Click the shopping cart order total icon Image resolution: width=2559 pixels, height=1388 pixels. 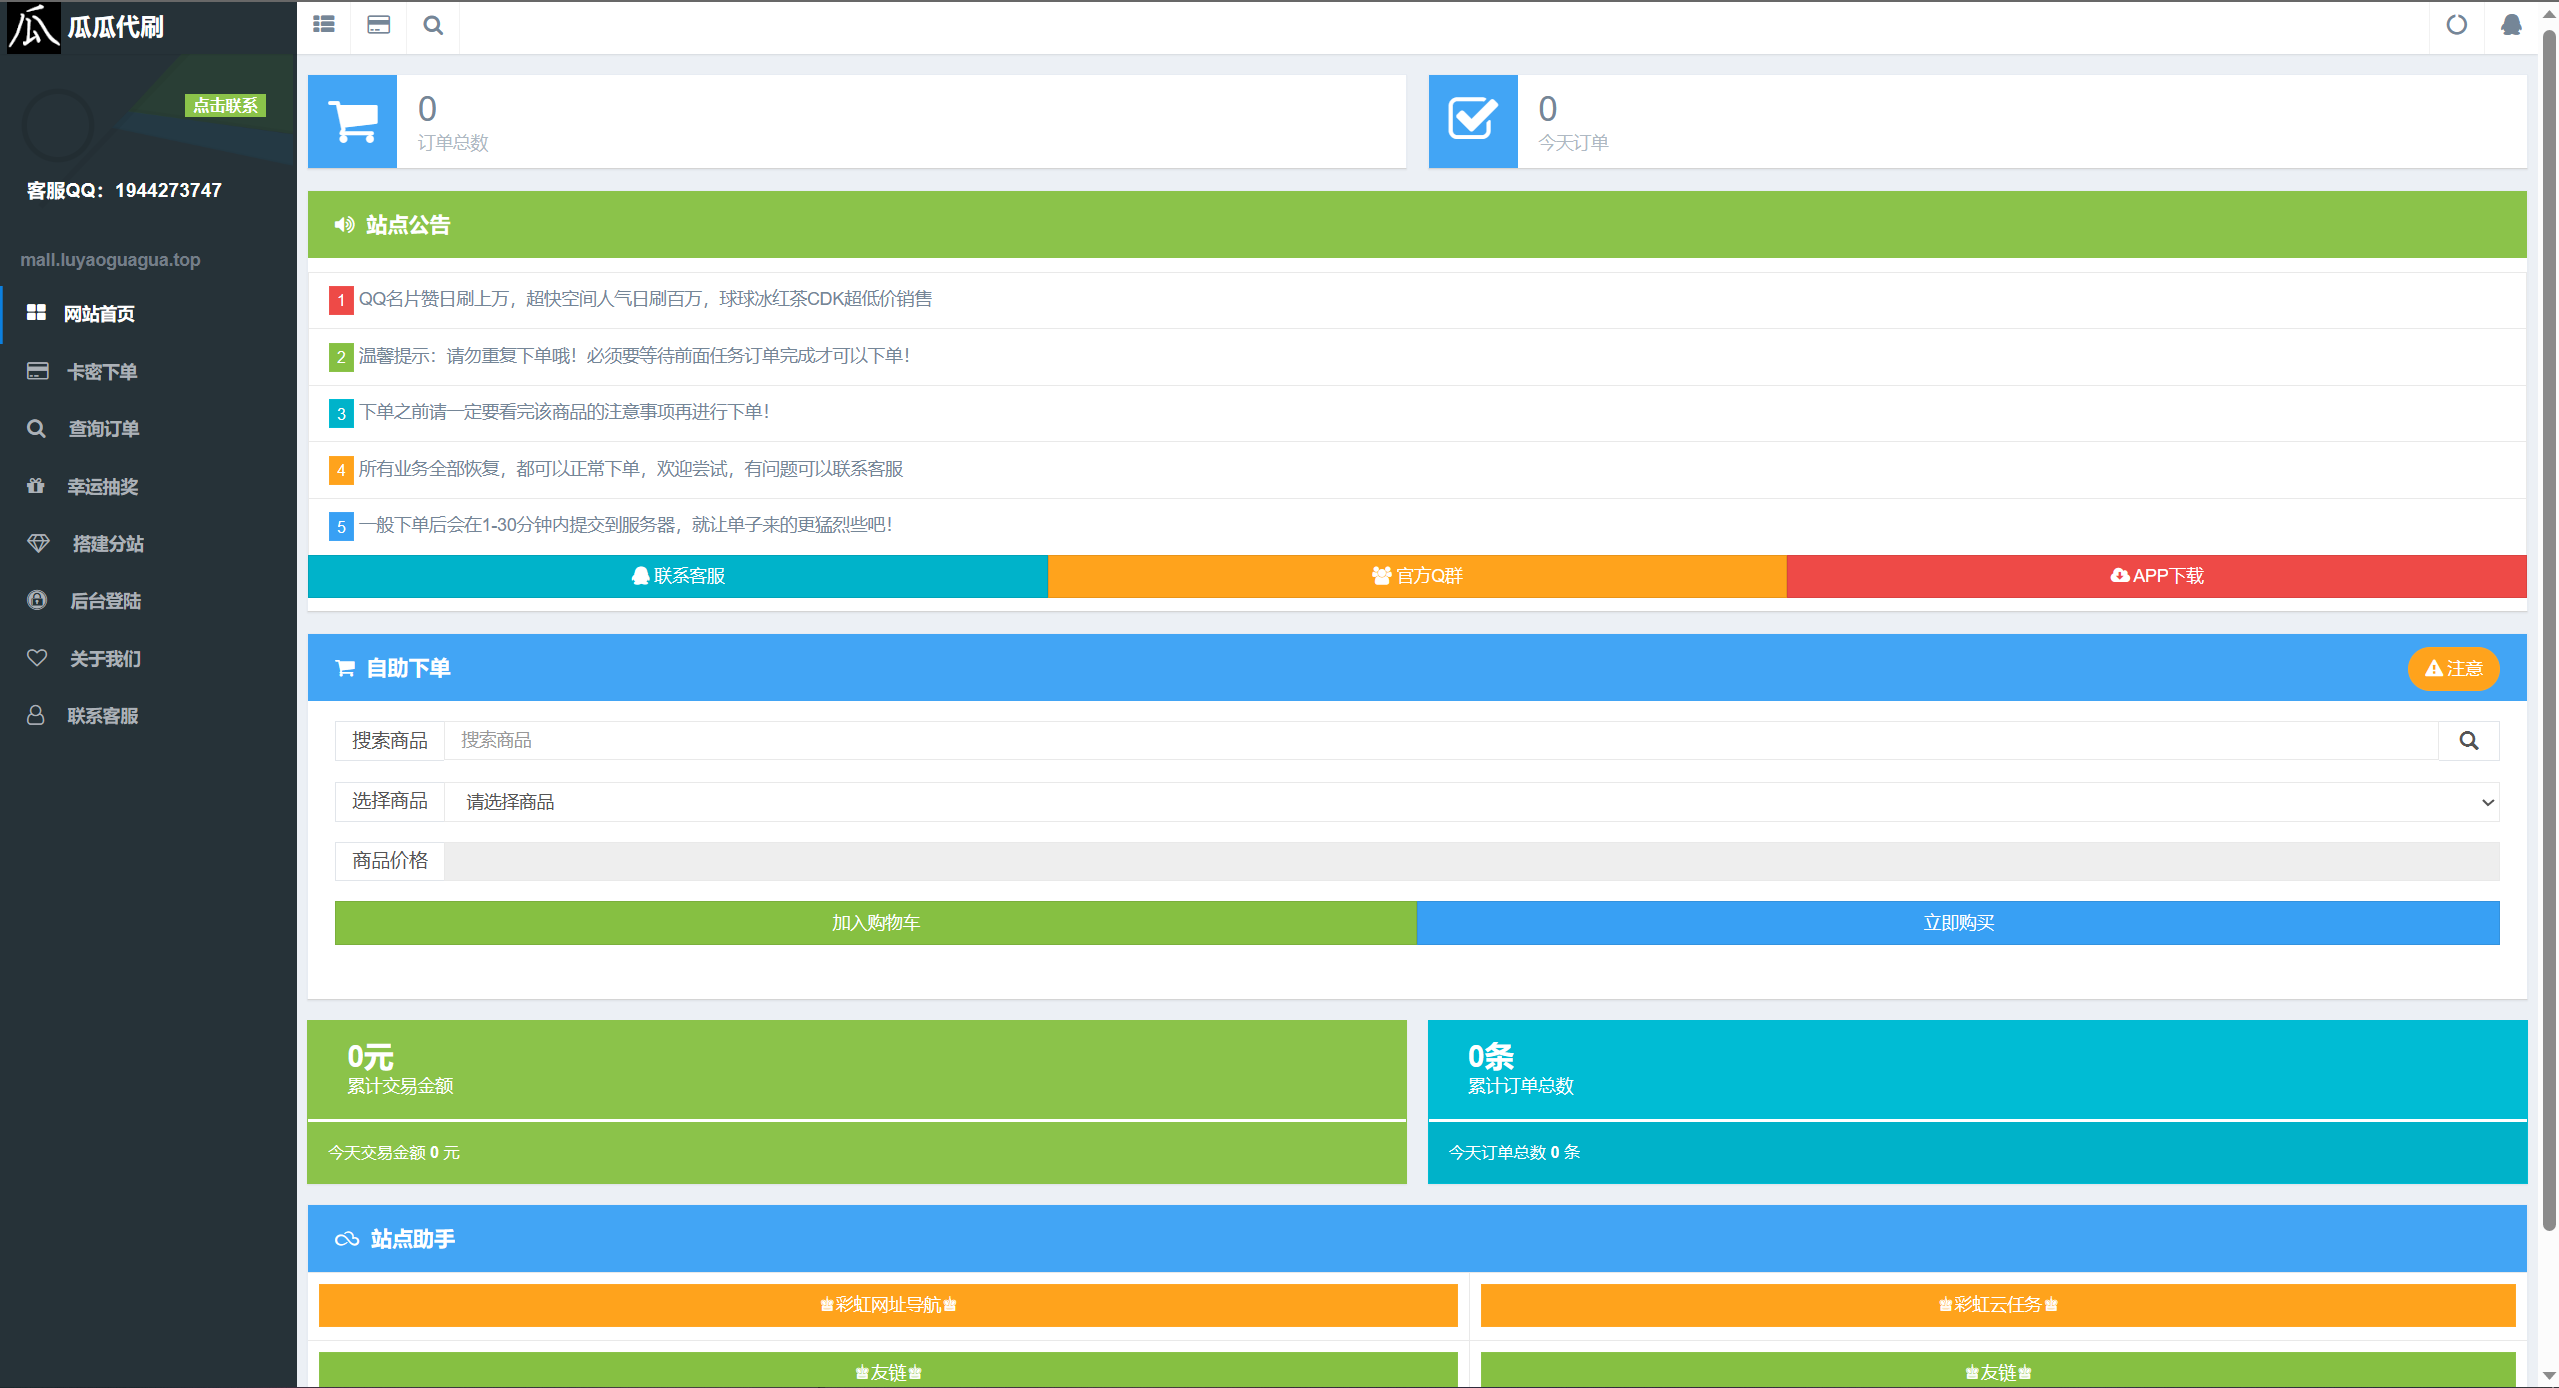[353, 121]
